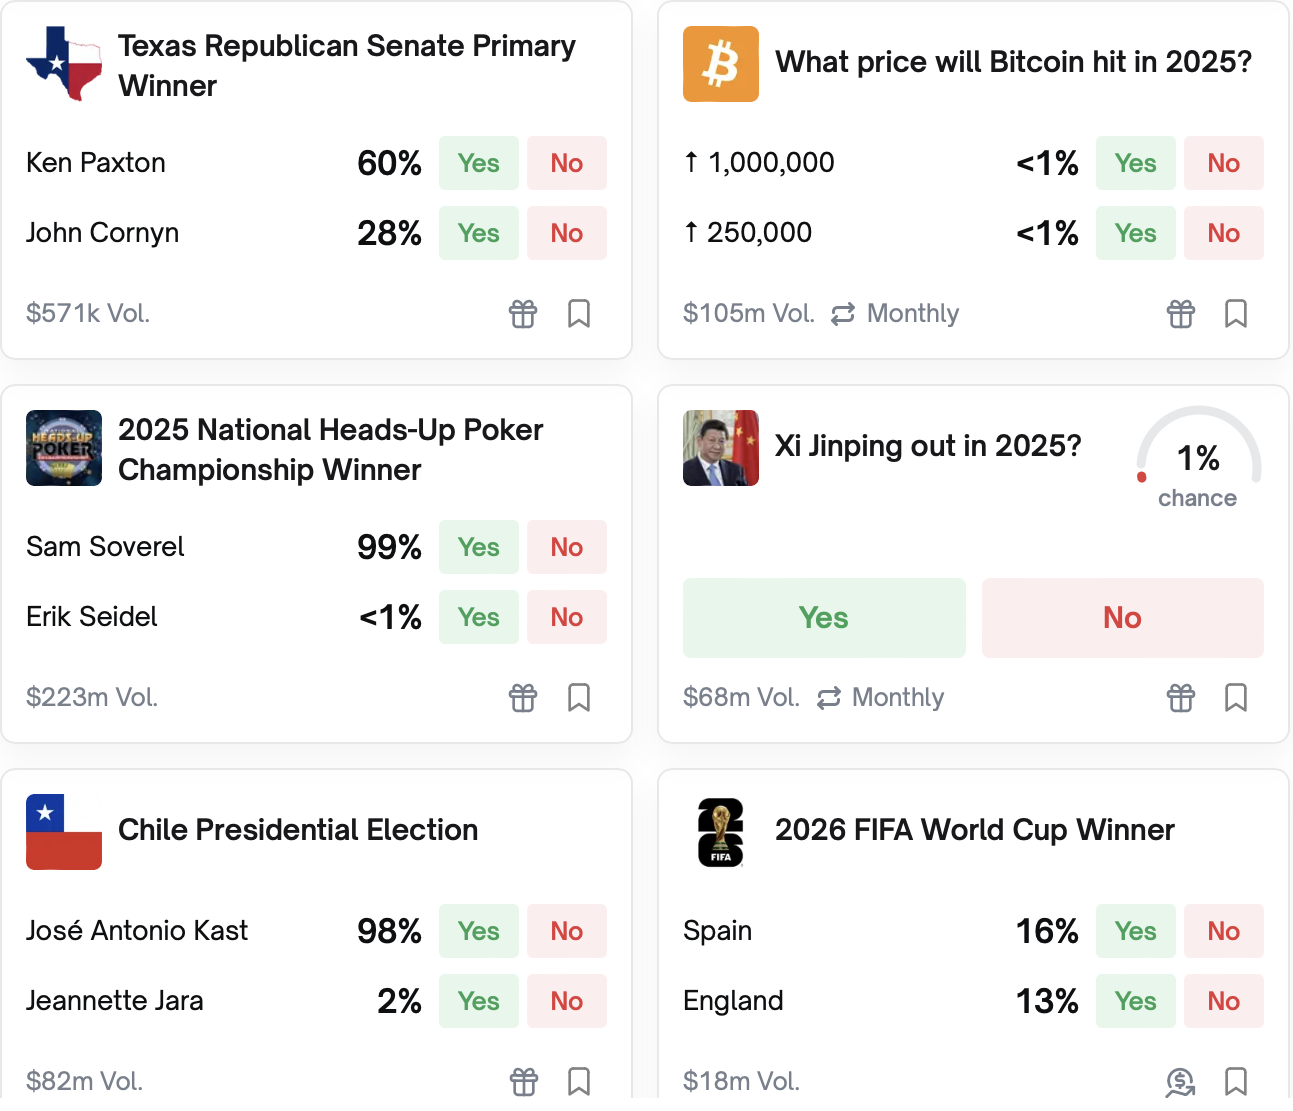Bookmark the Chile Presidential Election market

[x=578, y=1081]
